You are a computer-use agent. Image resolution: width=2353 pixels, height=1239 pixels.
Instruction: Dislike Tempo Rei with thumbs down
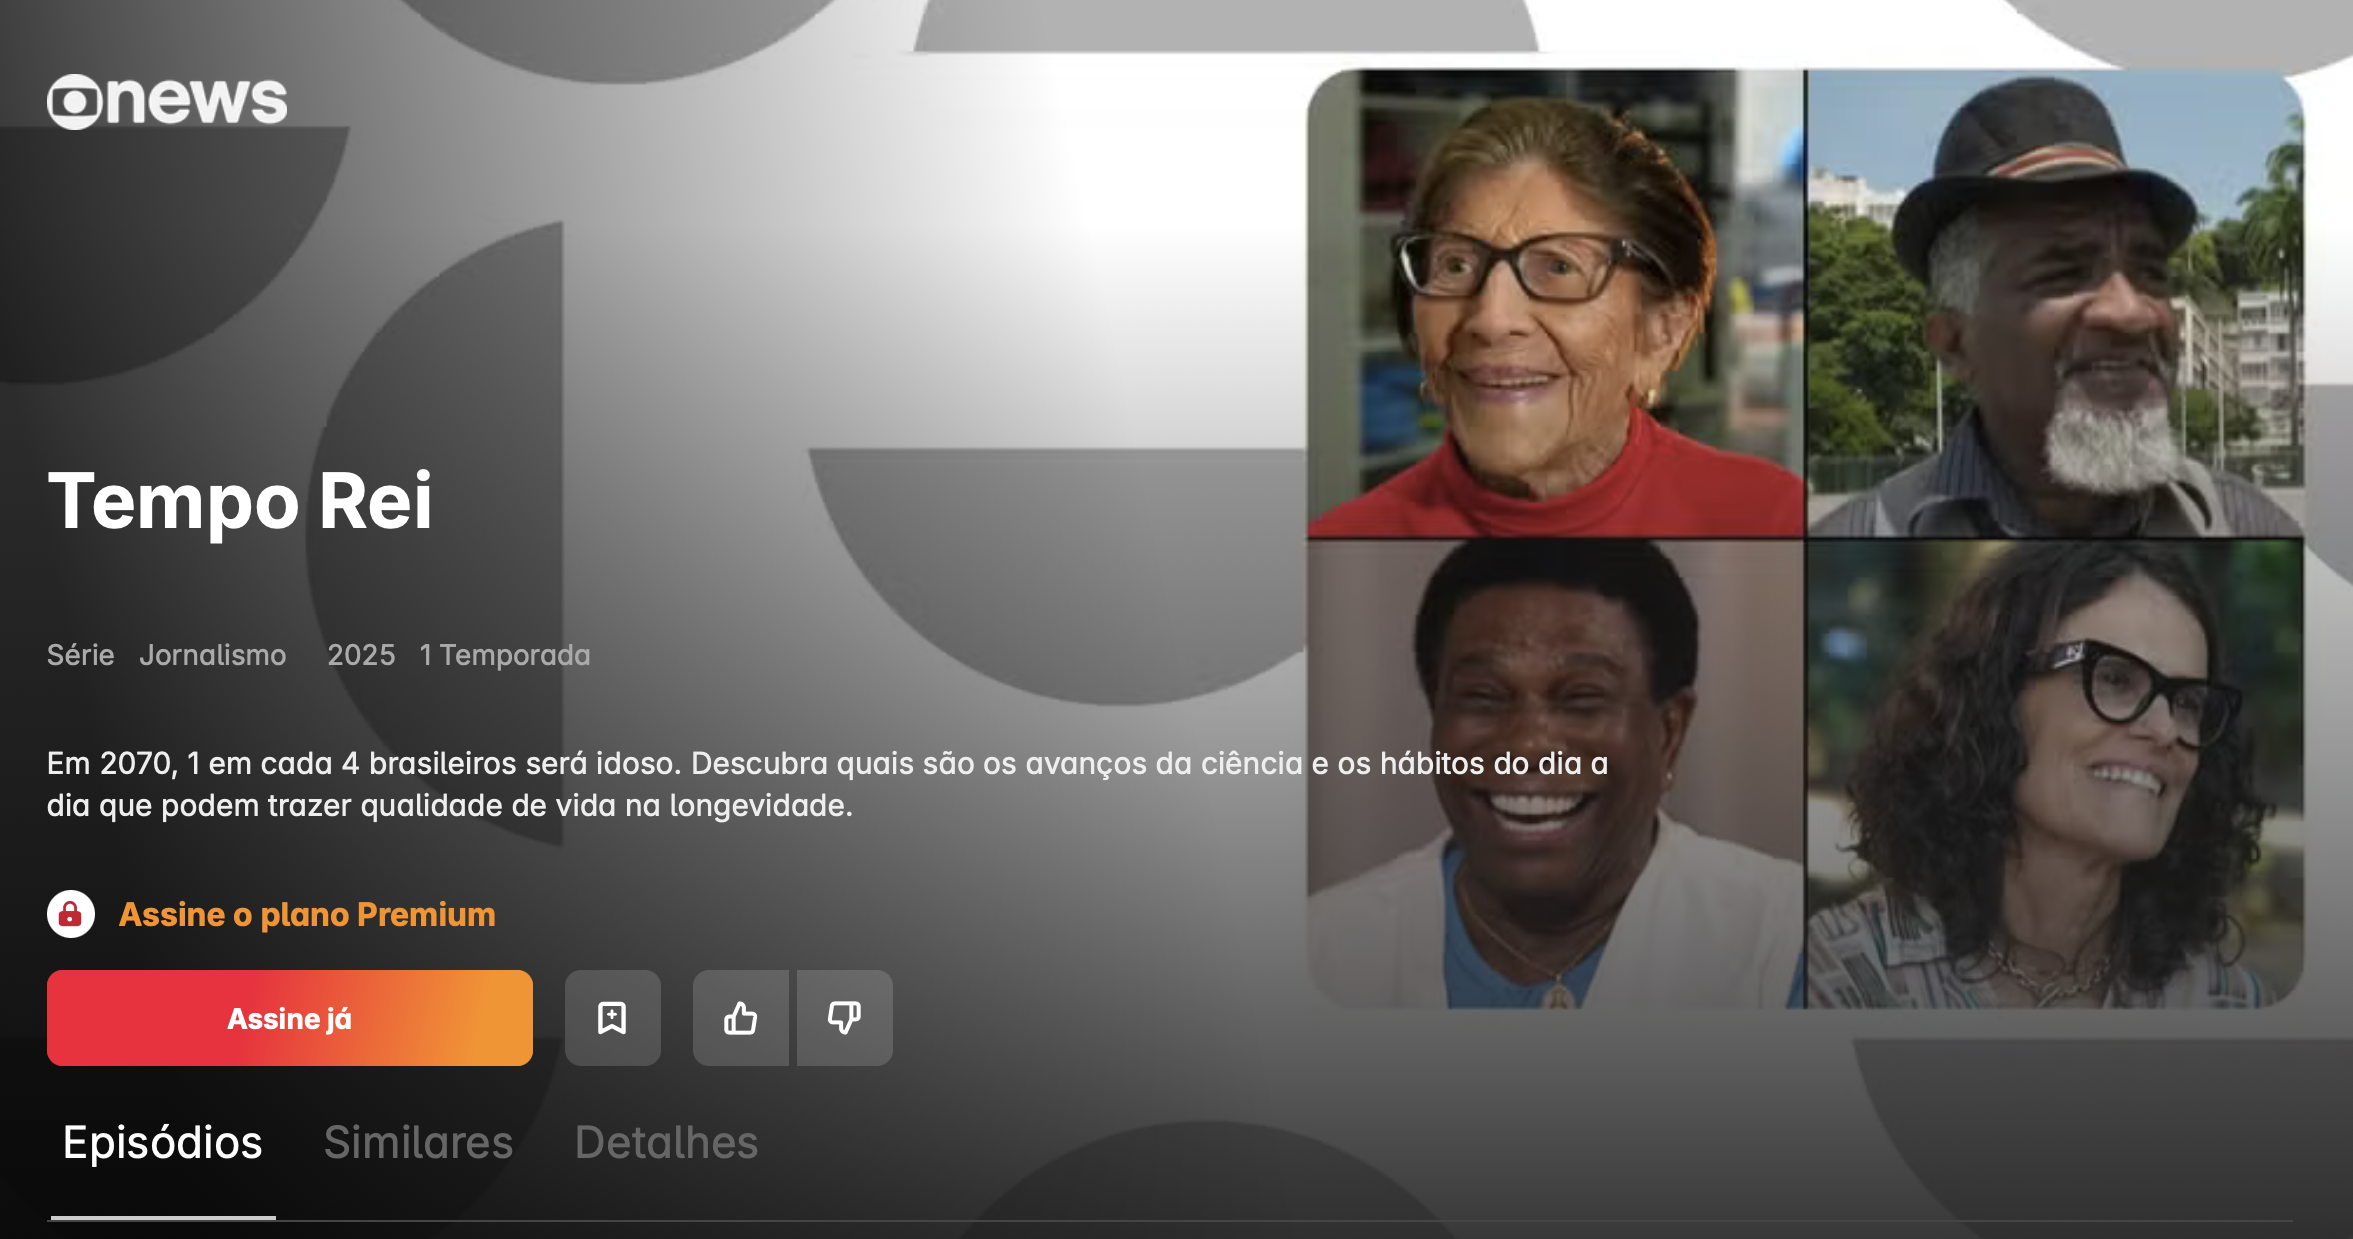(x=845, y=1018)
